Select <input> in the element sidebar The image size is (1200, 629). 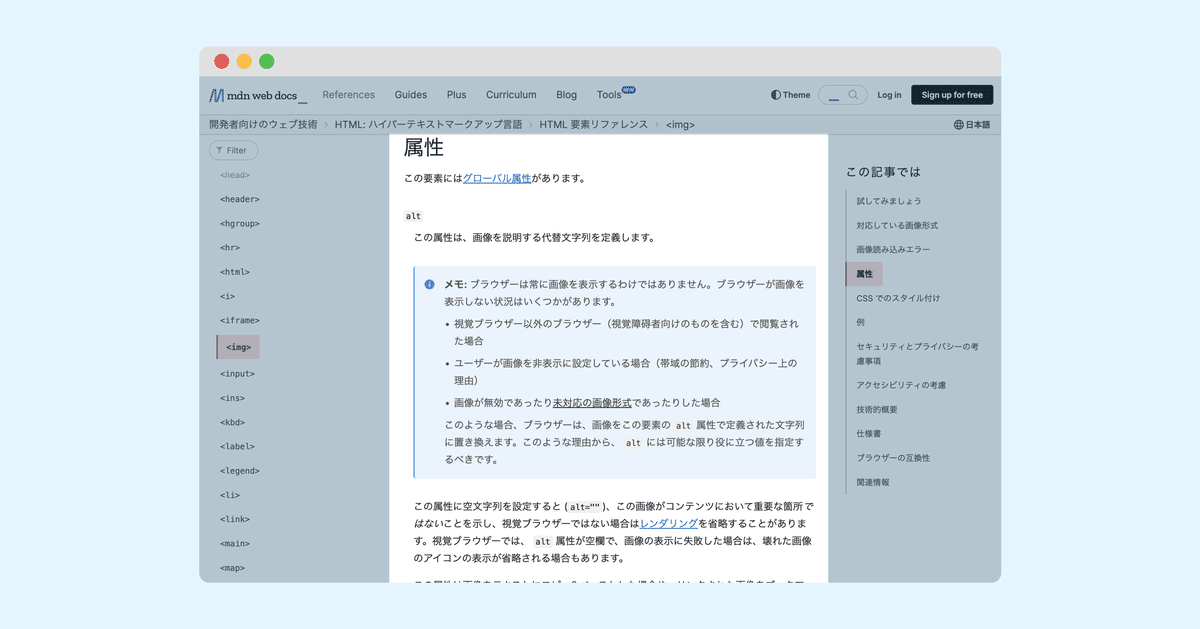coord(238,373)
